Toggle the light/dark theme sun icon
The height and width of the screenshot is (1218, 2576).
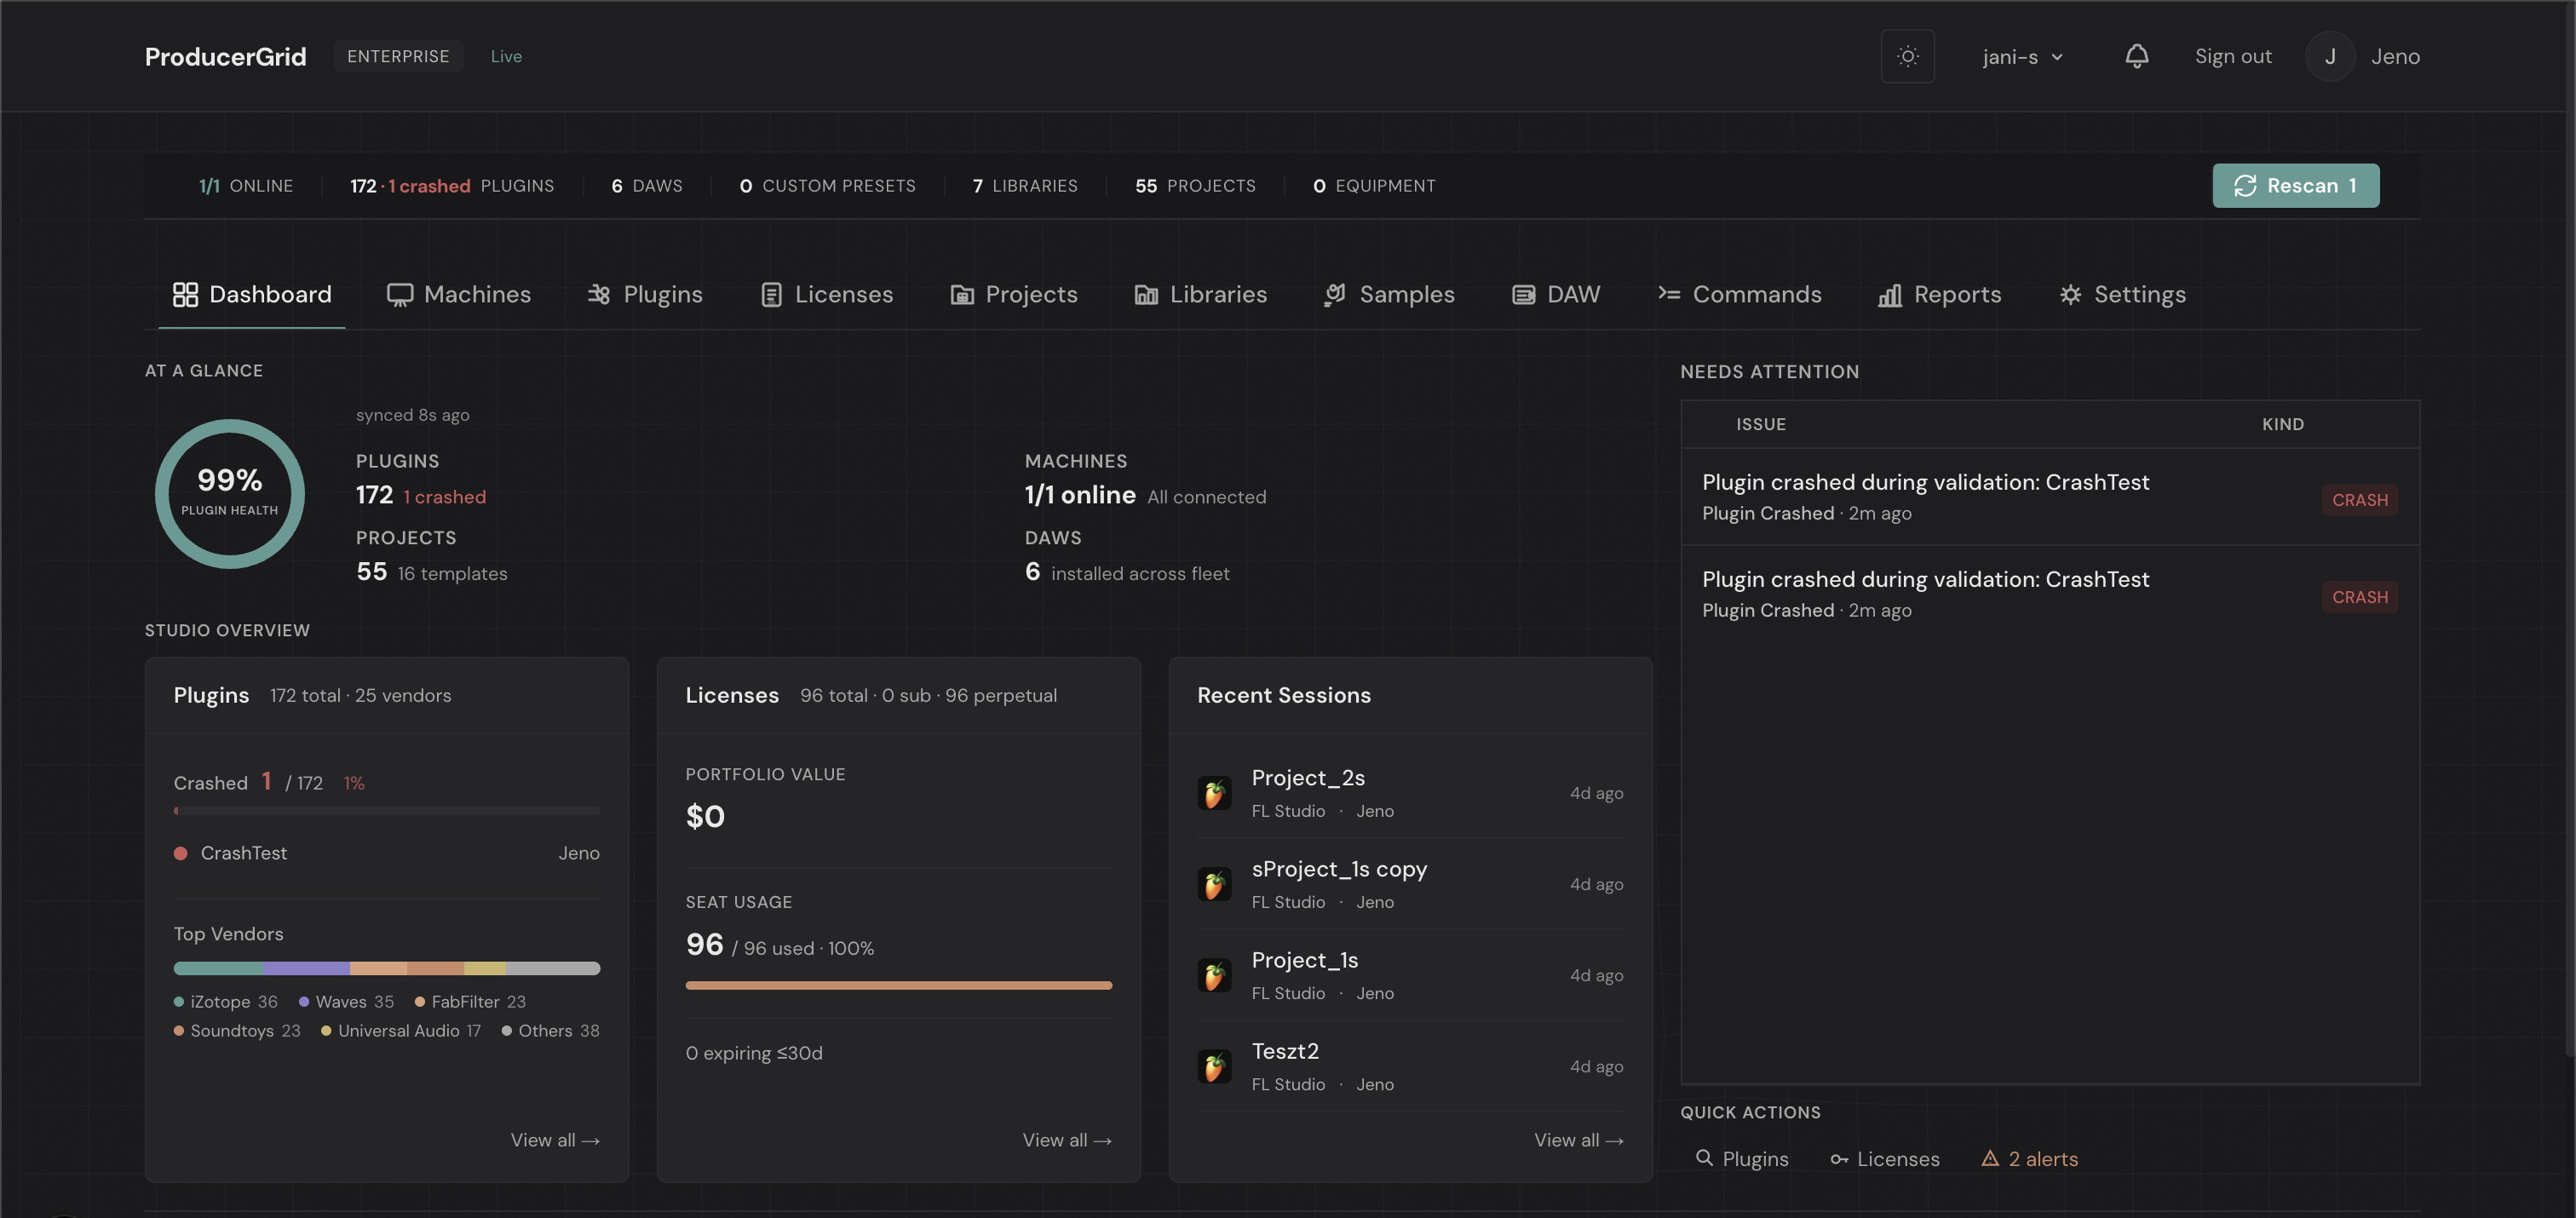click(1907, 56)
